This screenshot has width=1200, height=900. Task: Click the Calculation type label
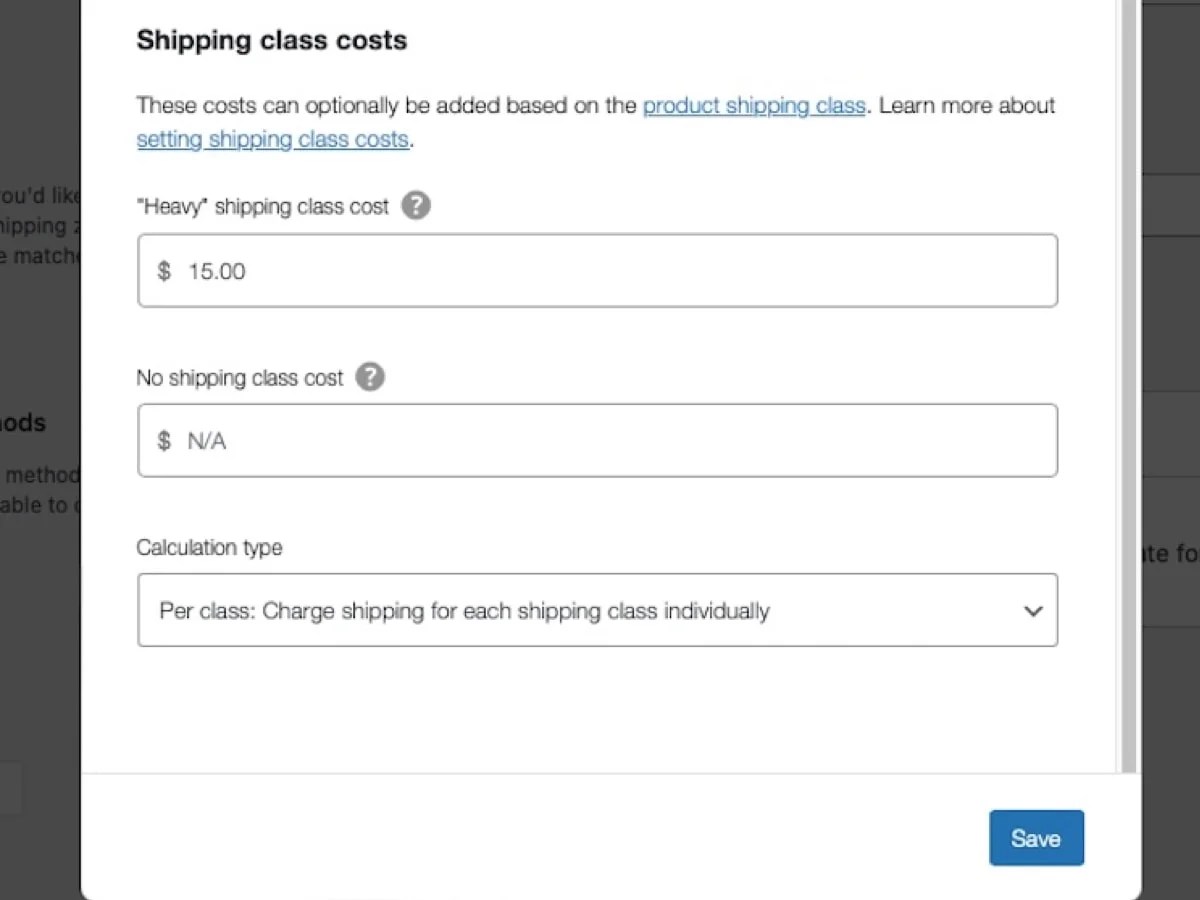[x=209, y=547]
